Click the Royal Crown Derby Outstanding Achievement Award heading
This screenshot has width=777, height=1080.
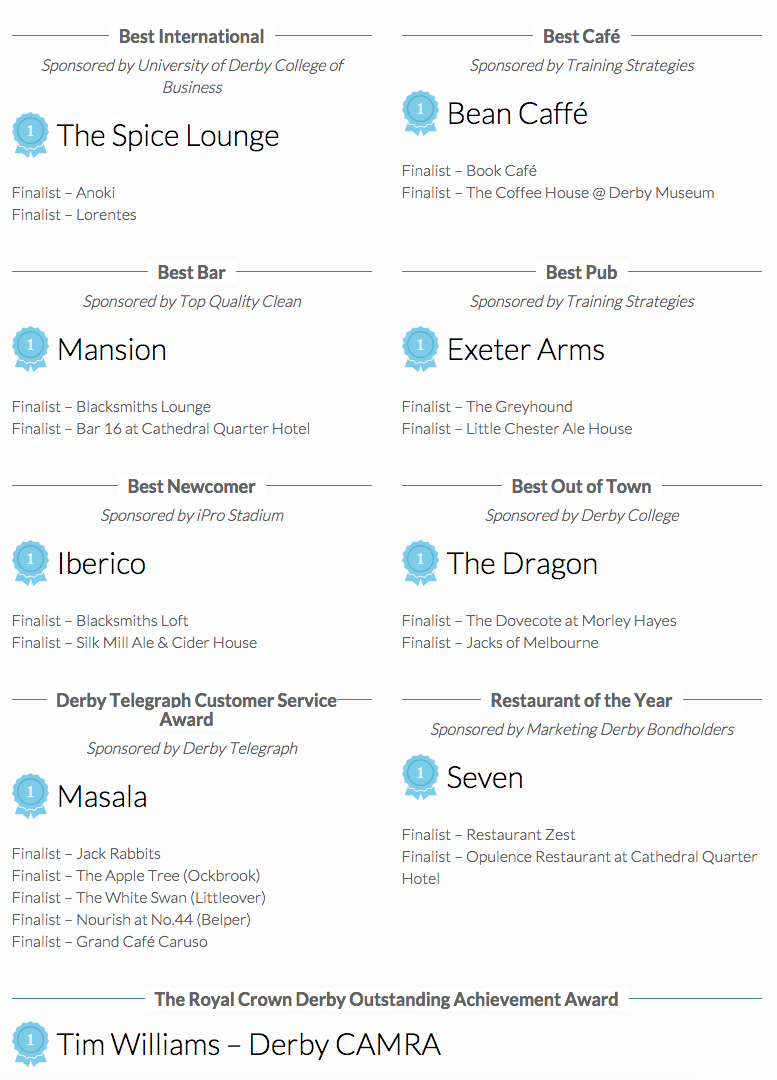(x=386, y=999)
